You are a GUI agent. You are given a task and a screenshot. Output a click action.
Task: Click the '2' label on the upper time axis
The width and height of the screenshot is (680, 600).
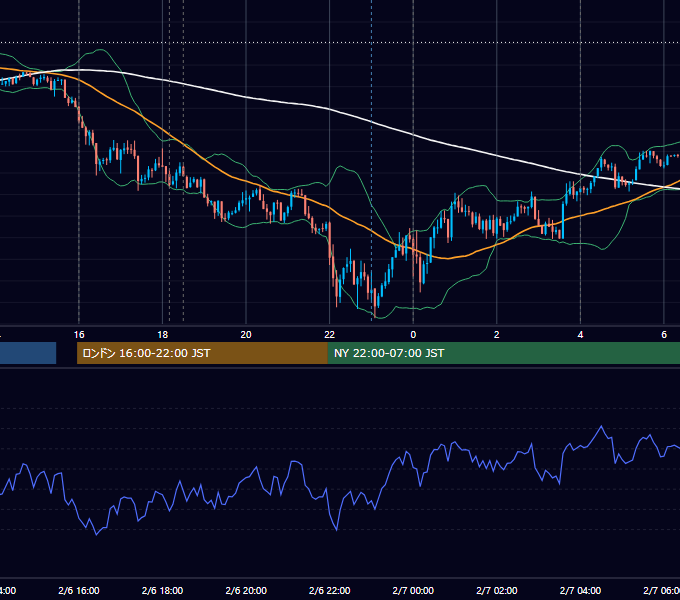pos(497,335)
